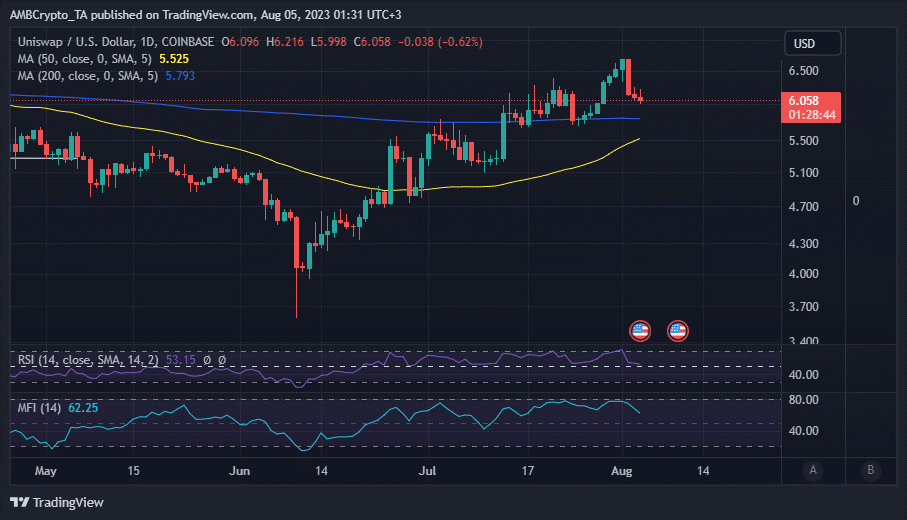Click the countdown timer 01:28:44
Image resolution: width=907 pixels, height=520 pixels.
click(812, 115)
